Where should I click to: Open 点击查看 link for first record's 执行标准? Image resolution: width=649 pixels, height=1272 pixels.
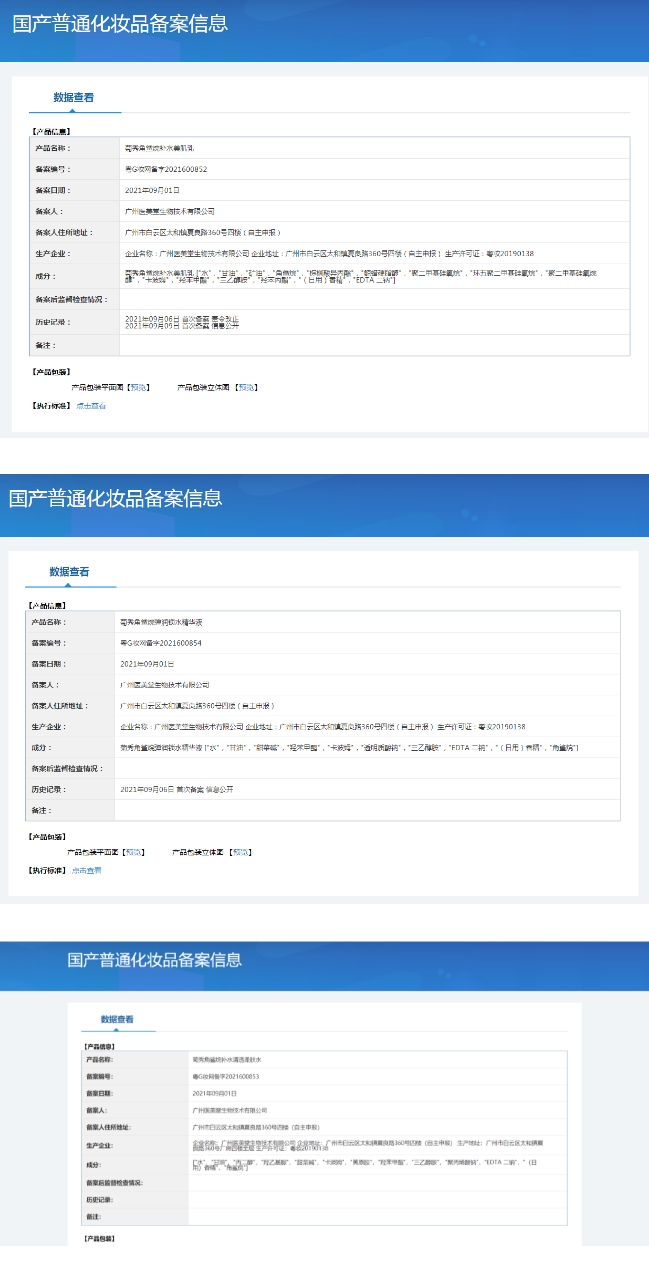click(91, 406)
